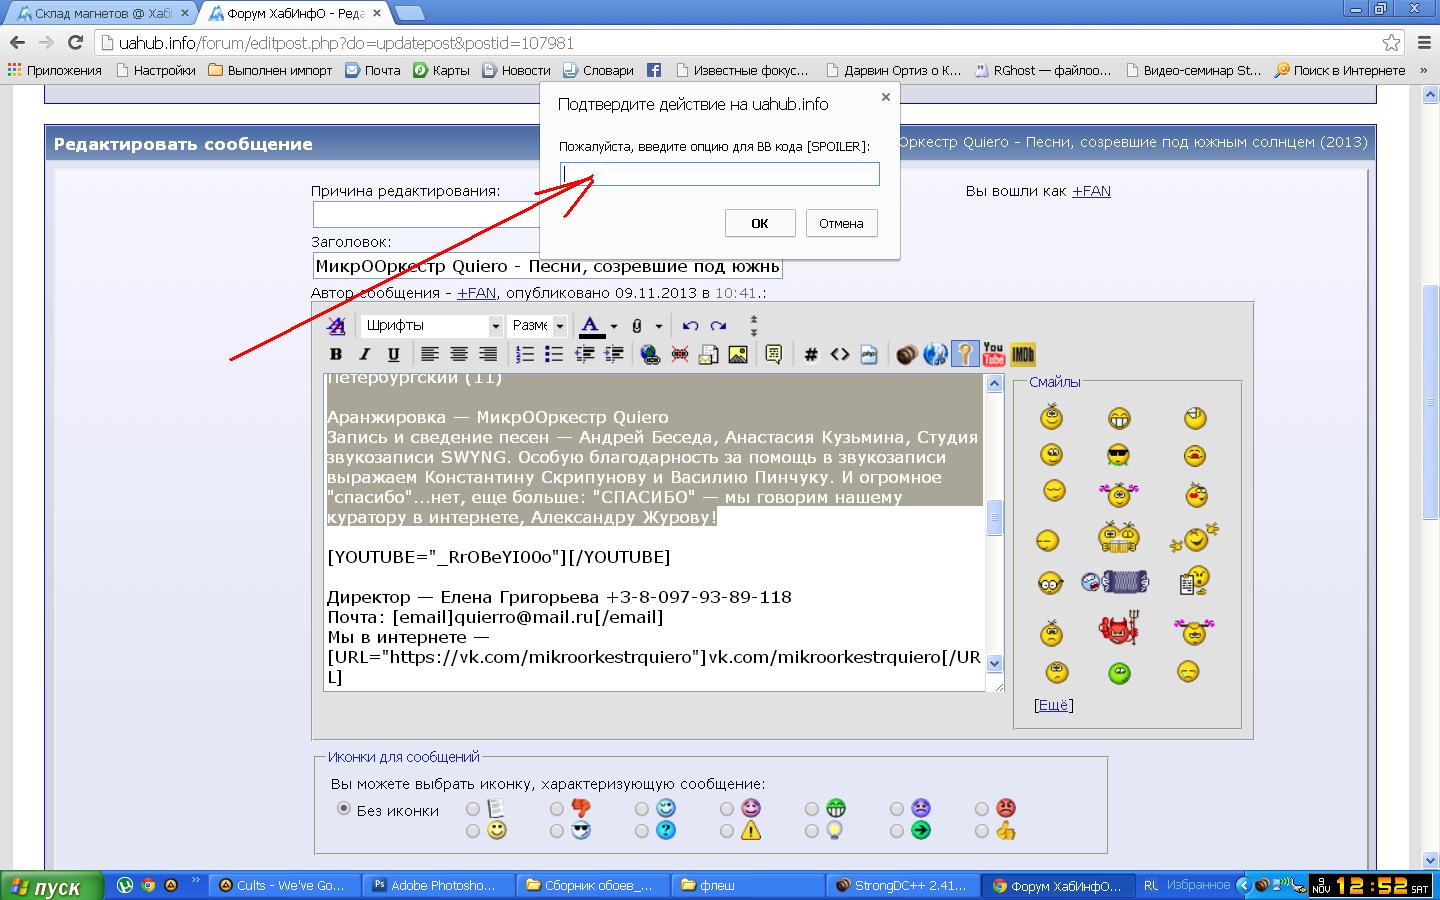Click the SPOILER option text field
The height and width of the screenshot is (900, 1440).
[719, 174]
